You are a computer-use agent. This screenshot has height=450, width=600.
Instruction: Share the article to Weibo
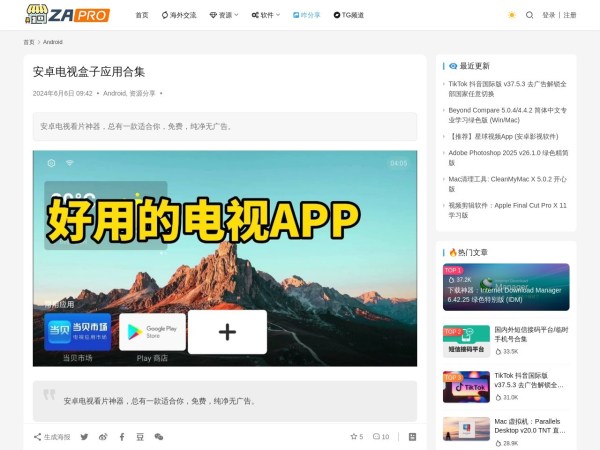coord(103,437)
